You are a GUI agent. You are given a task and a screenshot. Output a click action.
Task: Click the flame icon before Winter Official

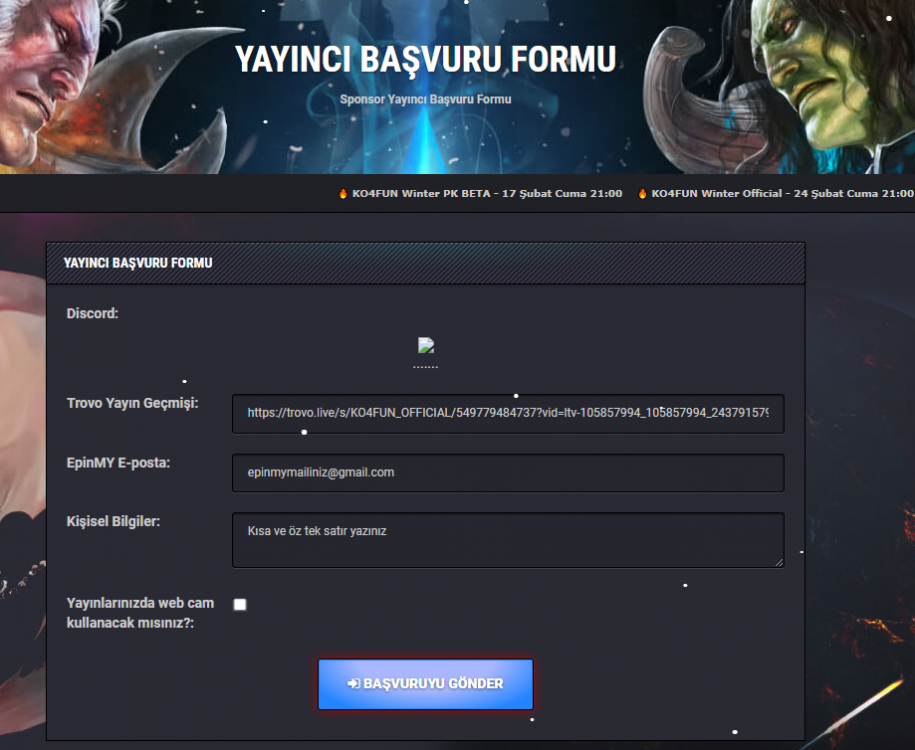[x=642, y=193]
